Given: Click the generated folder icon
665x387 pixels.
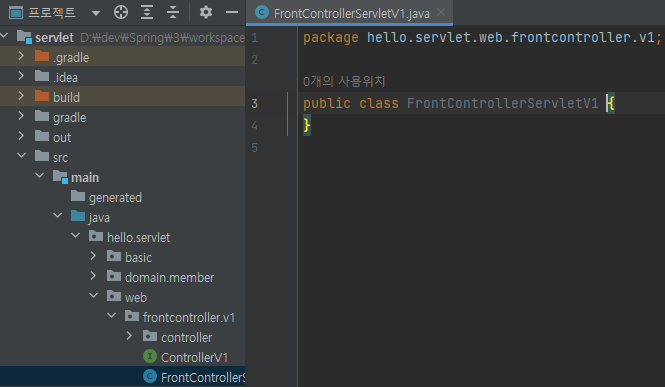Looking at the screenshot, I should 78,195.
